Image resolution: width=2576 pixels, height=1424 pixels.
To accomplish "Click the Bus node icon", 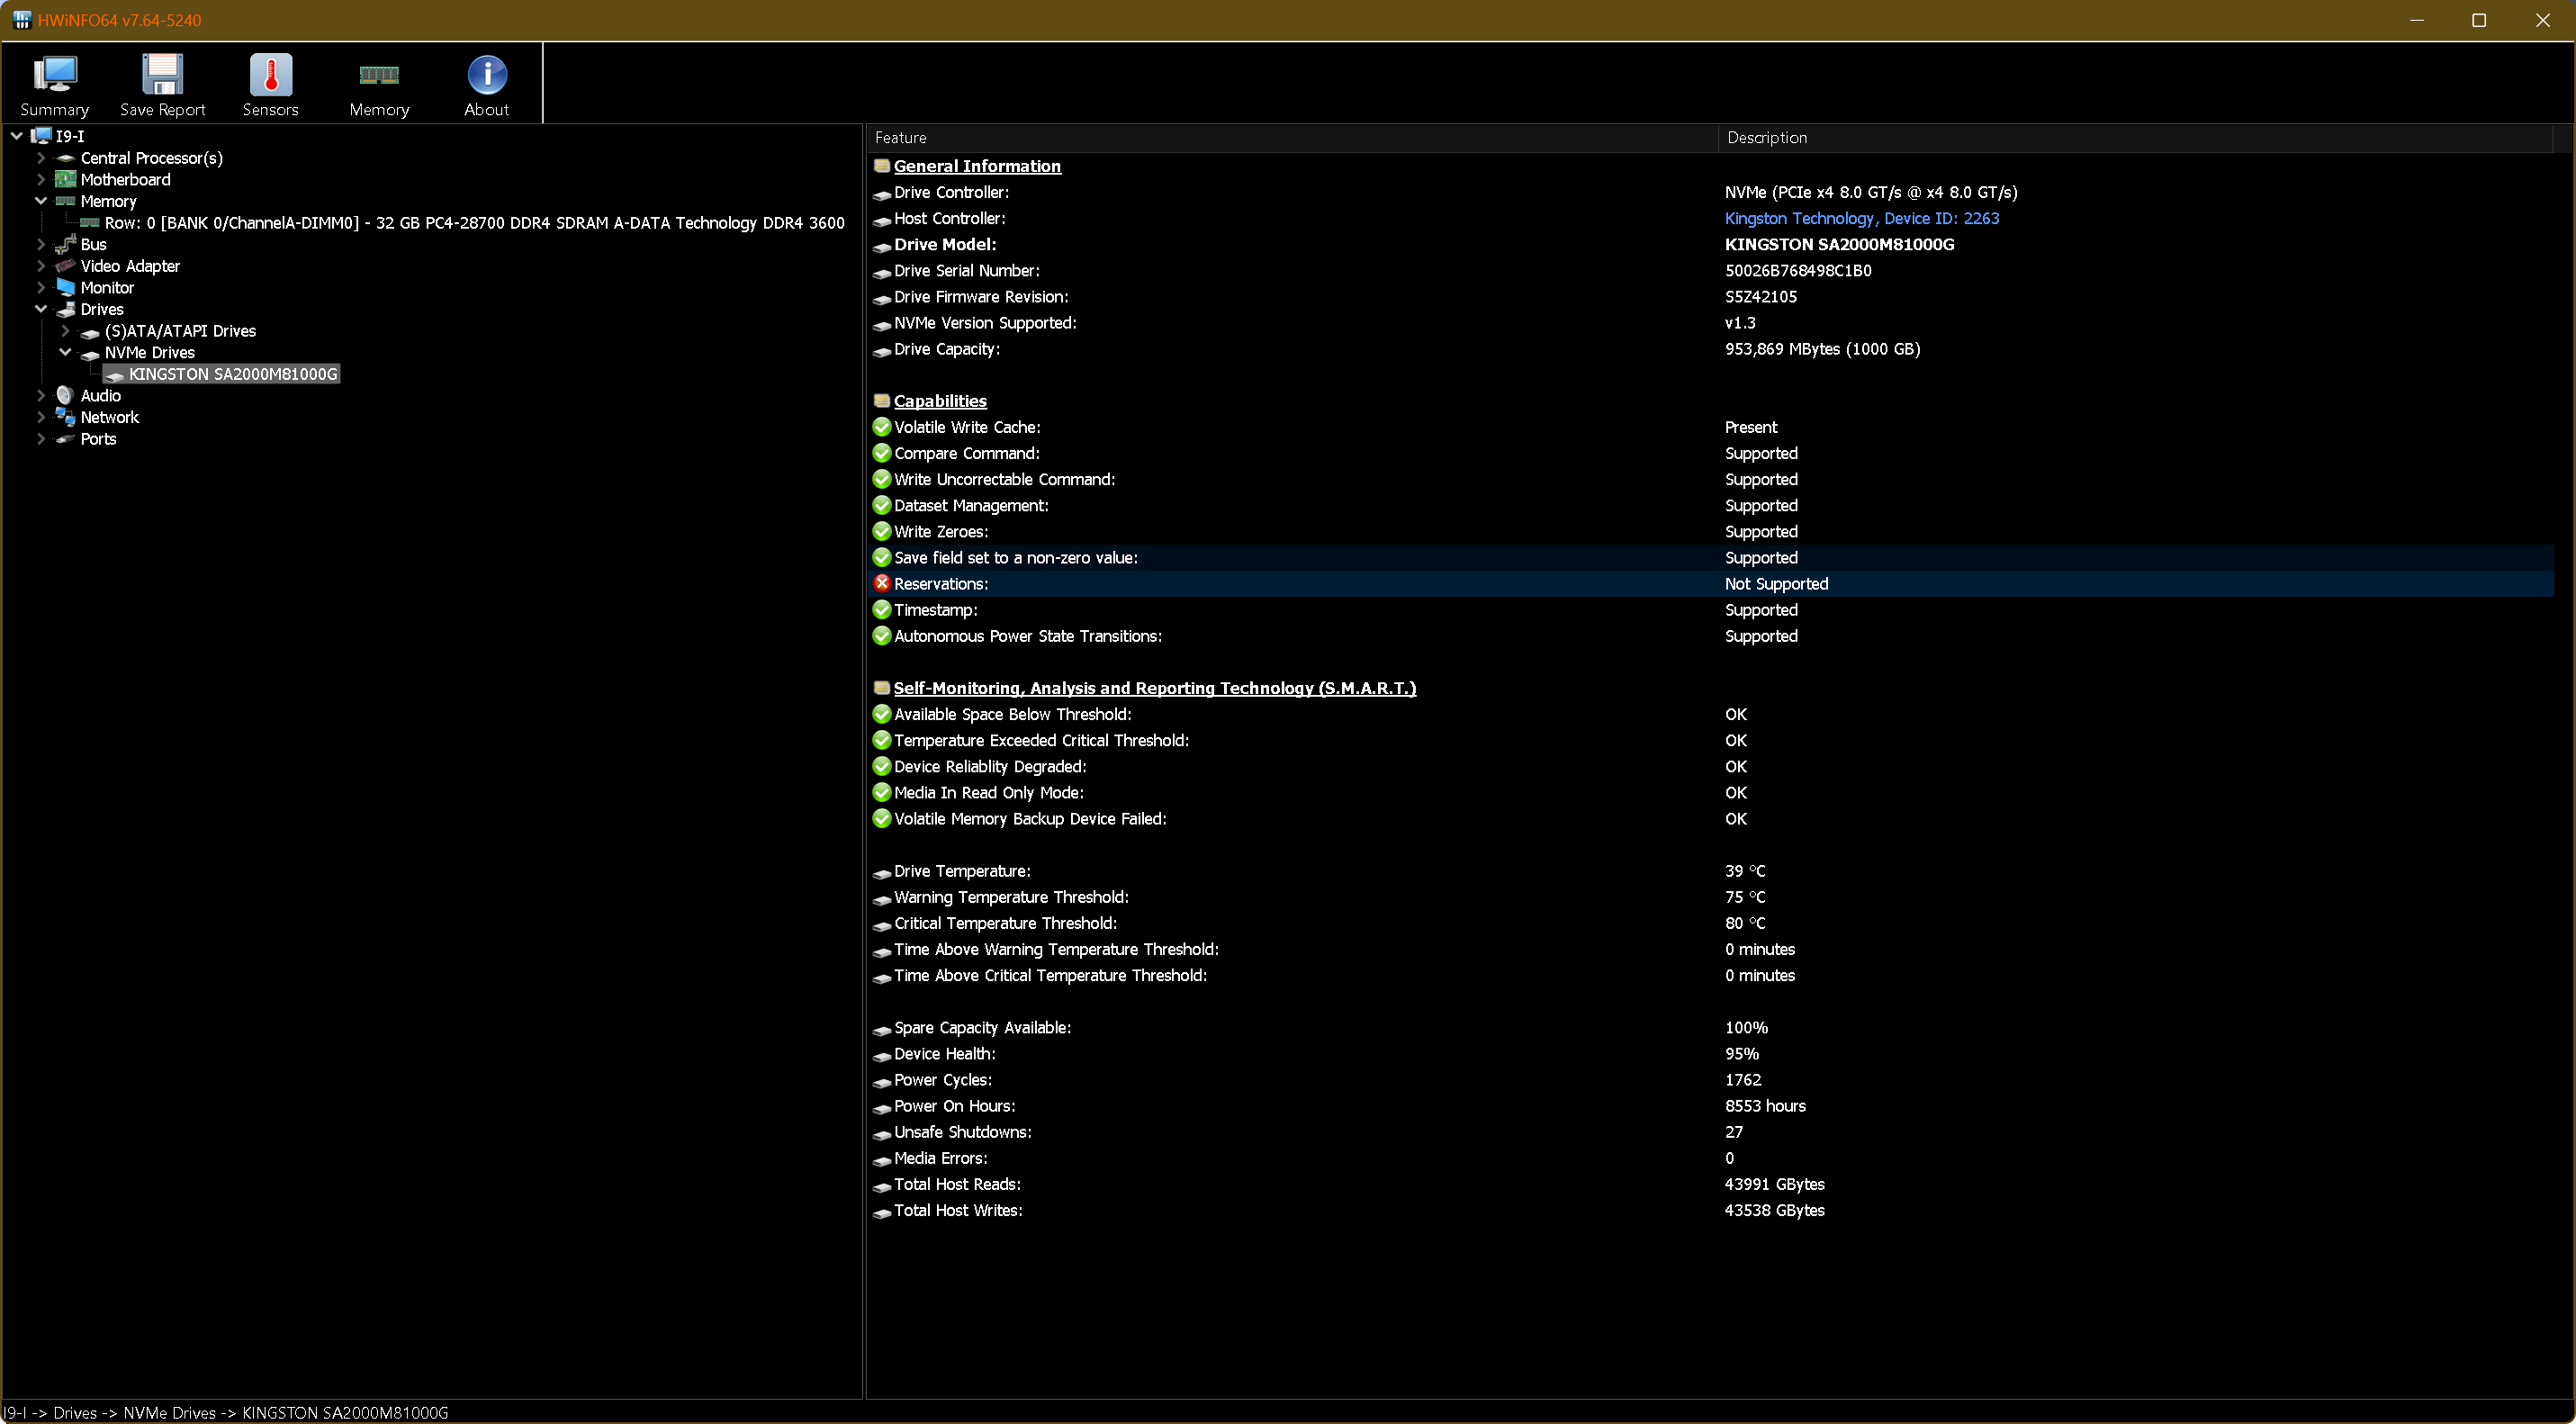I will point(66,244).
